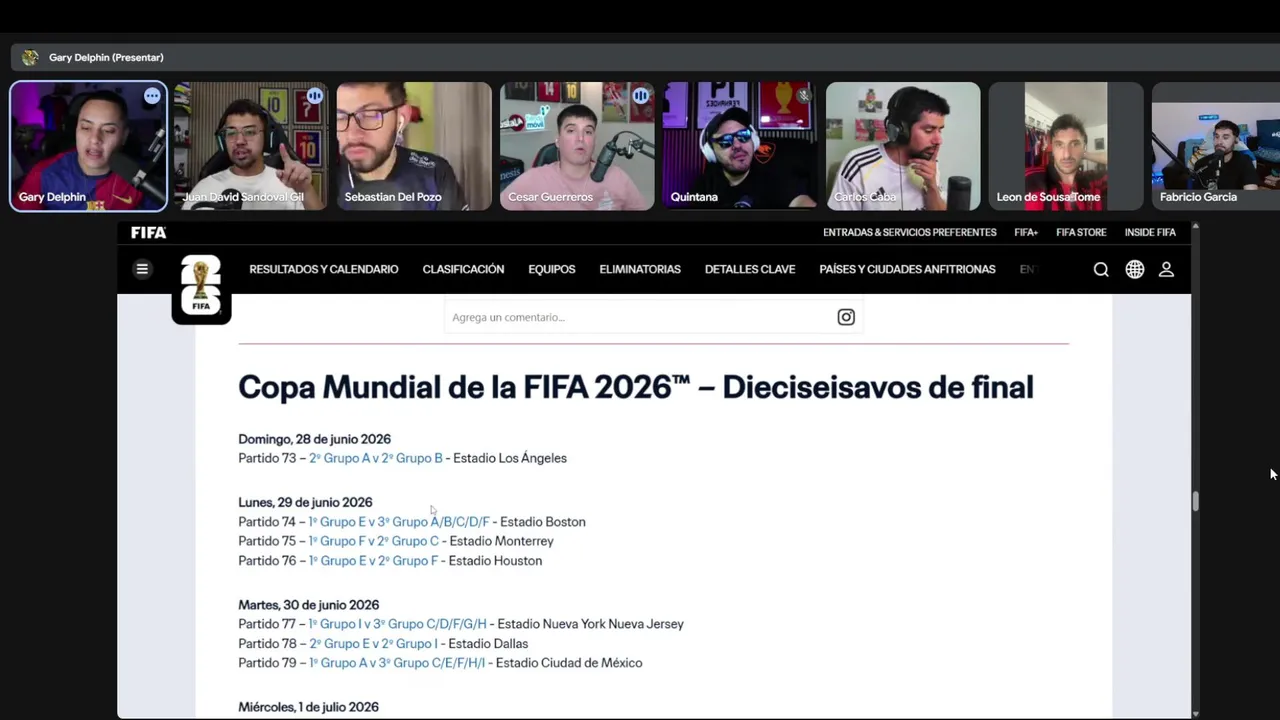Open match link 2º Grupo E v 2º Grupo I
The image size is (1280, 720).
[x=373, y=644]
